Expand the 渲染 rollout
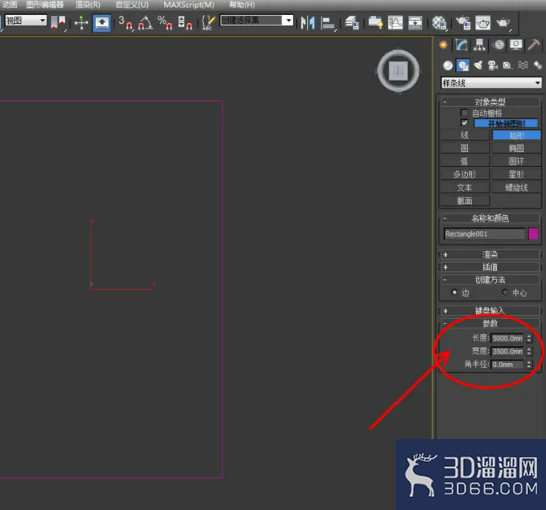 click(490, 254)
